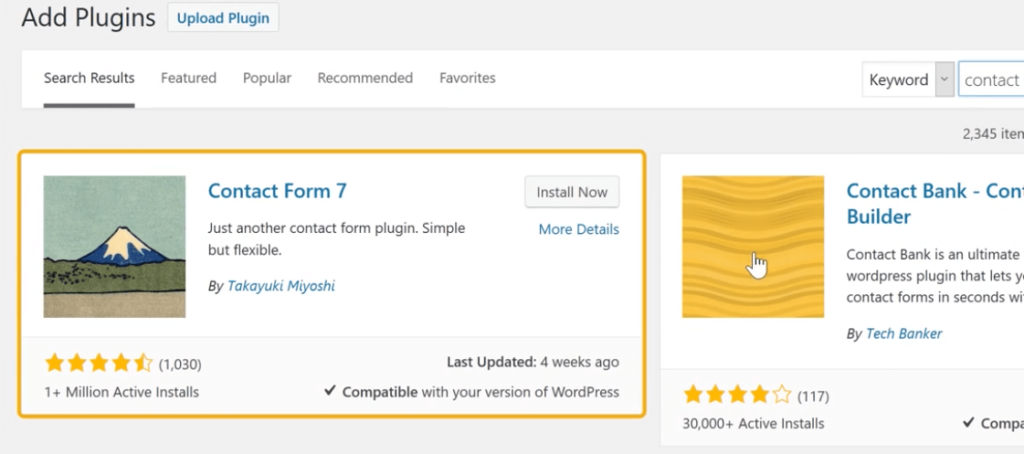Select the Search Results tab
Image resolution: width=1024 pixels, height=454 pixels.
click(89, 78)
